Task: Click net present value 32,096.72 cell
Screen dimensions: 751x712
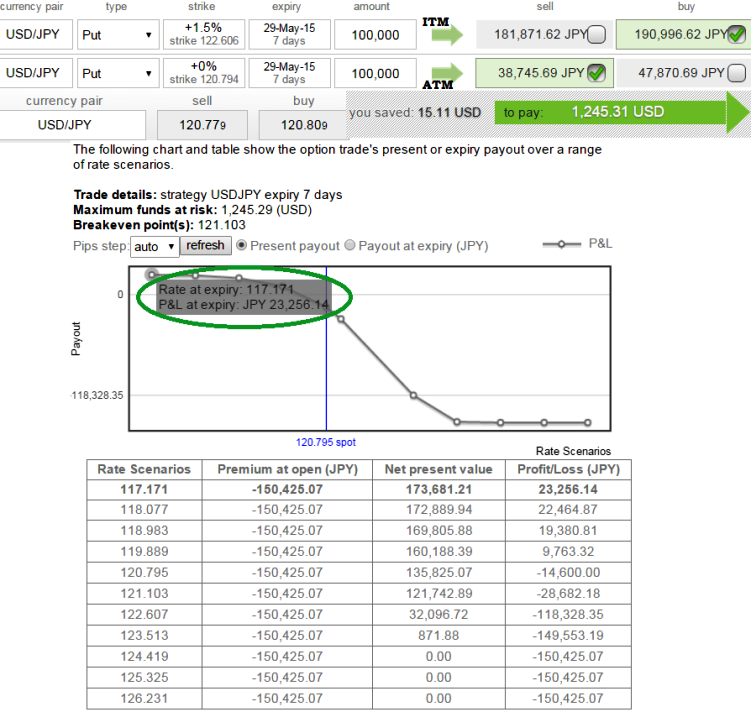Action: [439, 614]
